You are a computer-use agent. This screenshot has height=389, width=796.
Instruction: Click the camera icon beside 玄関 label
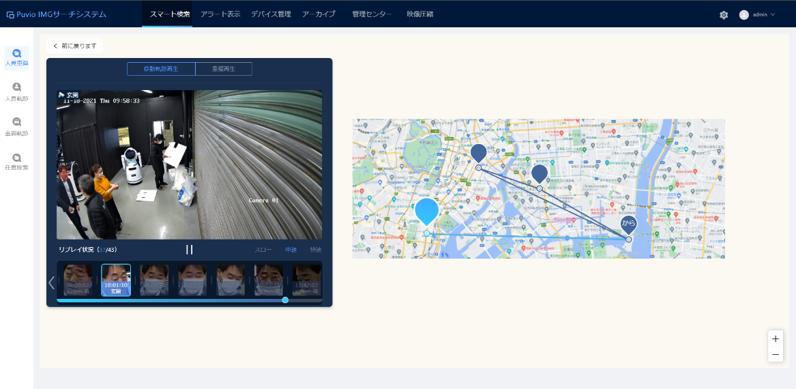(61, 94)
